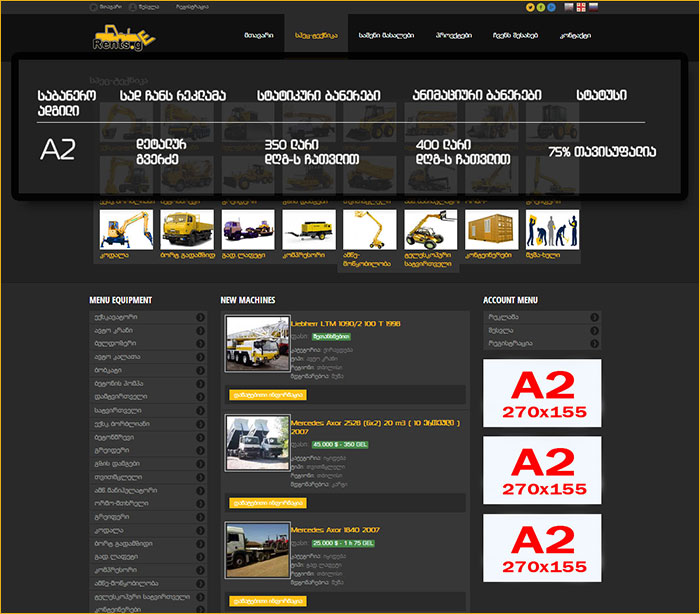
Task: Click the arrow icon on the ავტო კრანი row
Action: click(200, 330)
